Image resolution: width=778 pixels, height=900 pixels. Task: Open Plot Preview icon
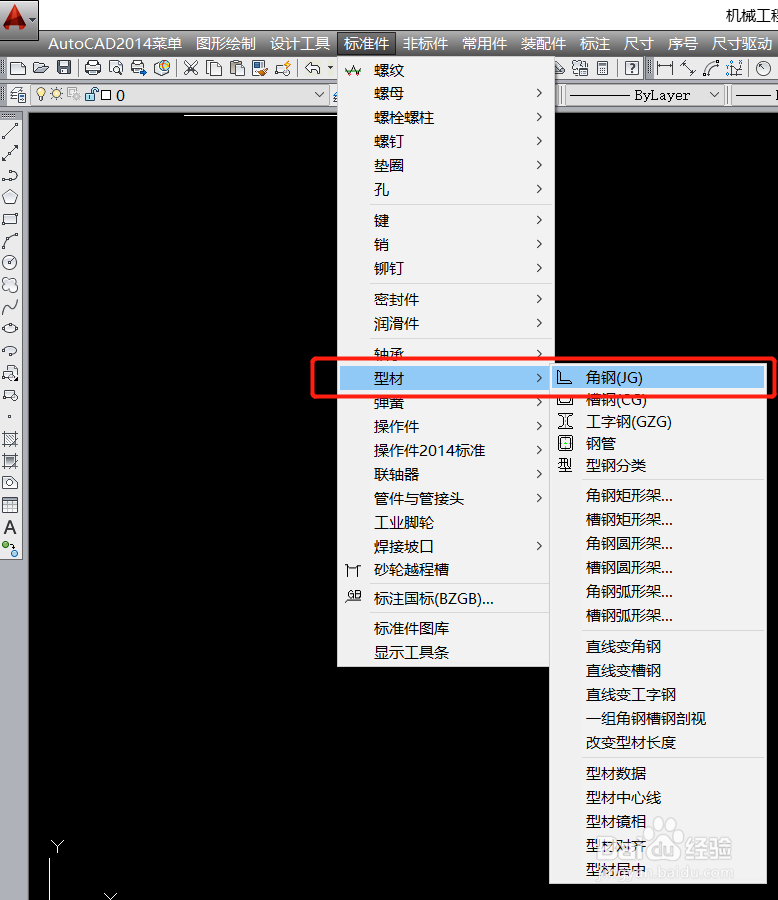(x=115, y=68)
